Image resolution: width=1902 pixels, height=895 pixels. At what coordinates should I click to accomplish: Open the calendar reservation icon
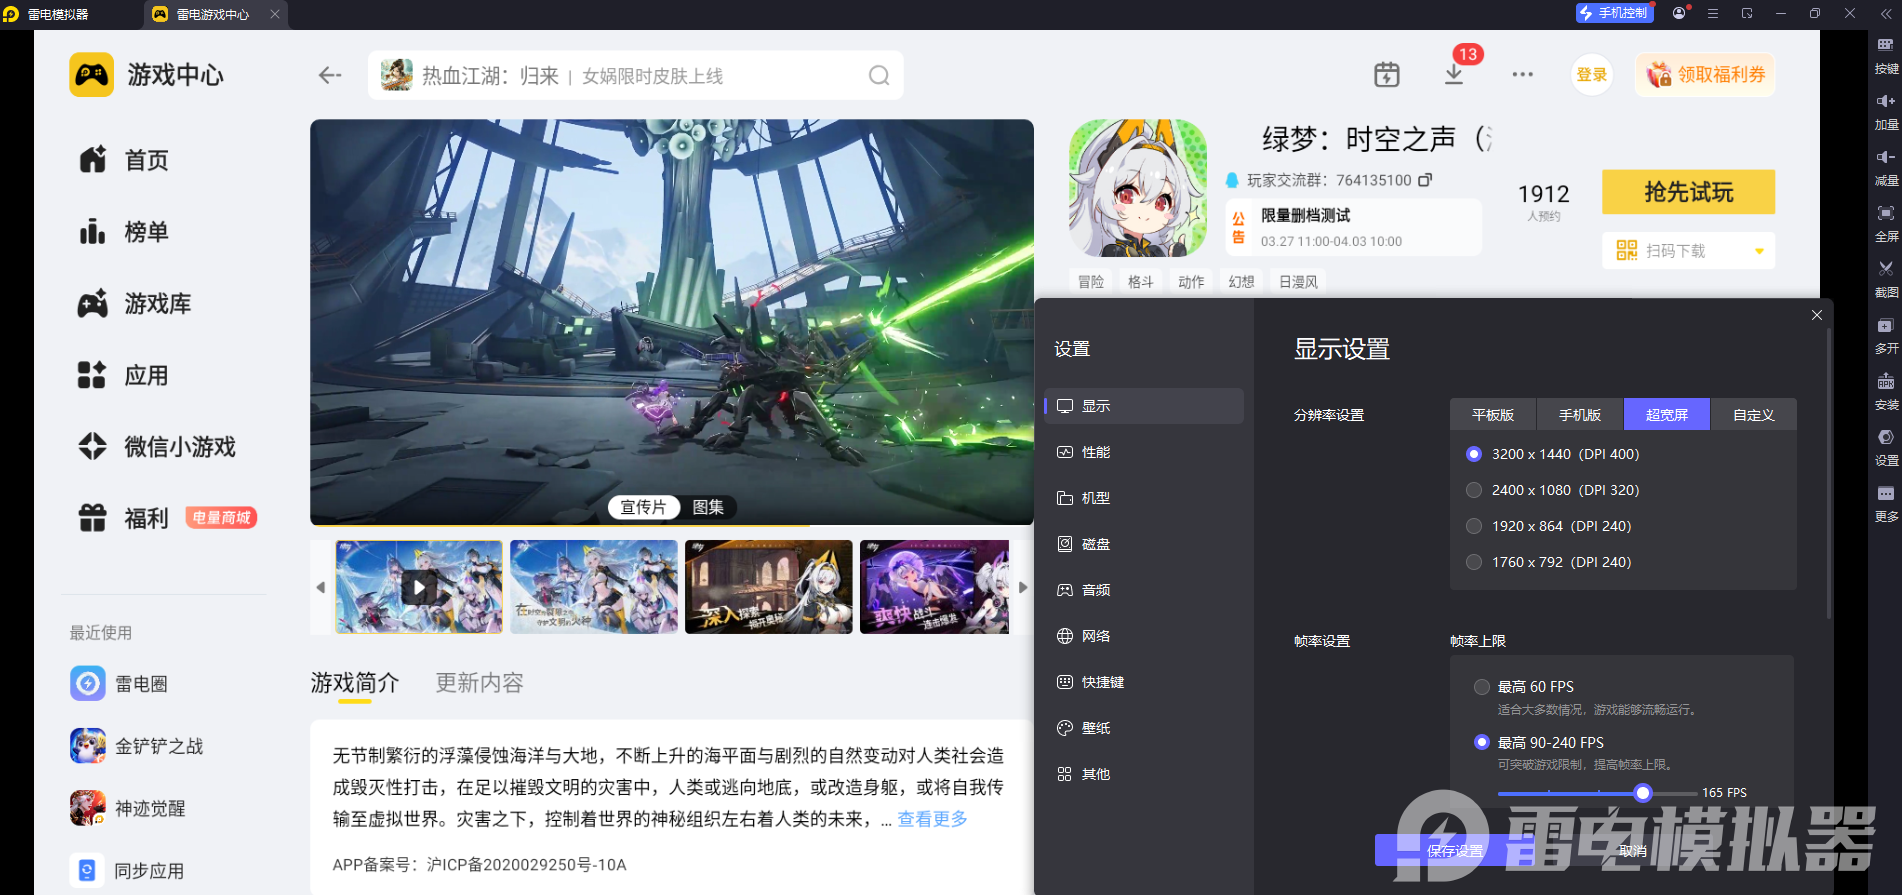pos(1387,74)
